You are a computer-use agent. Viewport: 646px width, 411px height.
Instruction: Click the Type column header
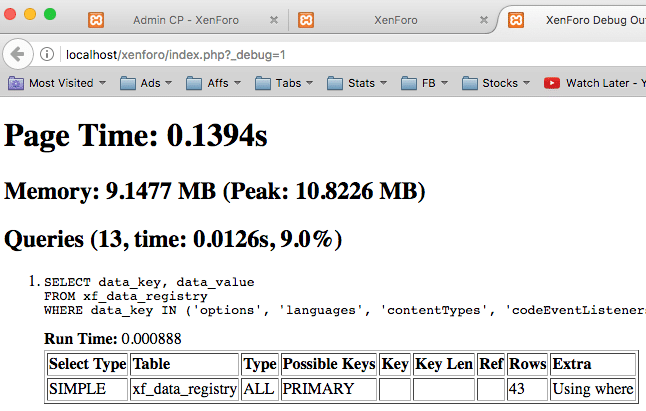click(260, 364)
